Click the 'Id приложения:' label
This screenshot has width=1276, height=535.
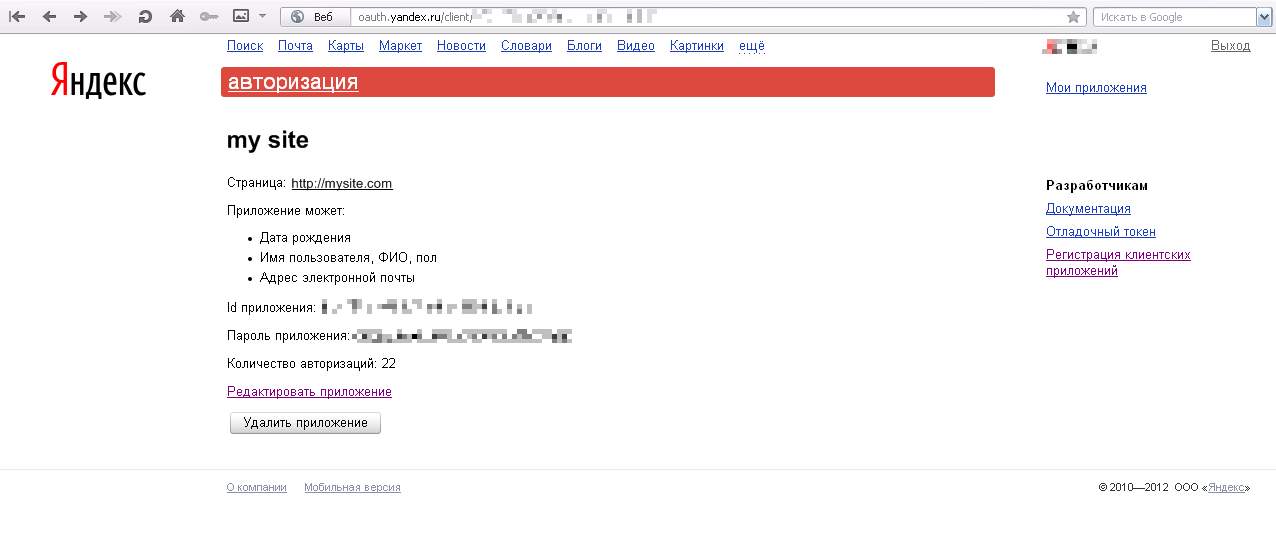coord(271,308)
